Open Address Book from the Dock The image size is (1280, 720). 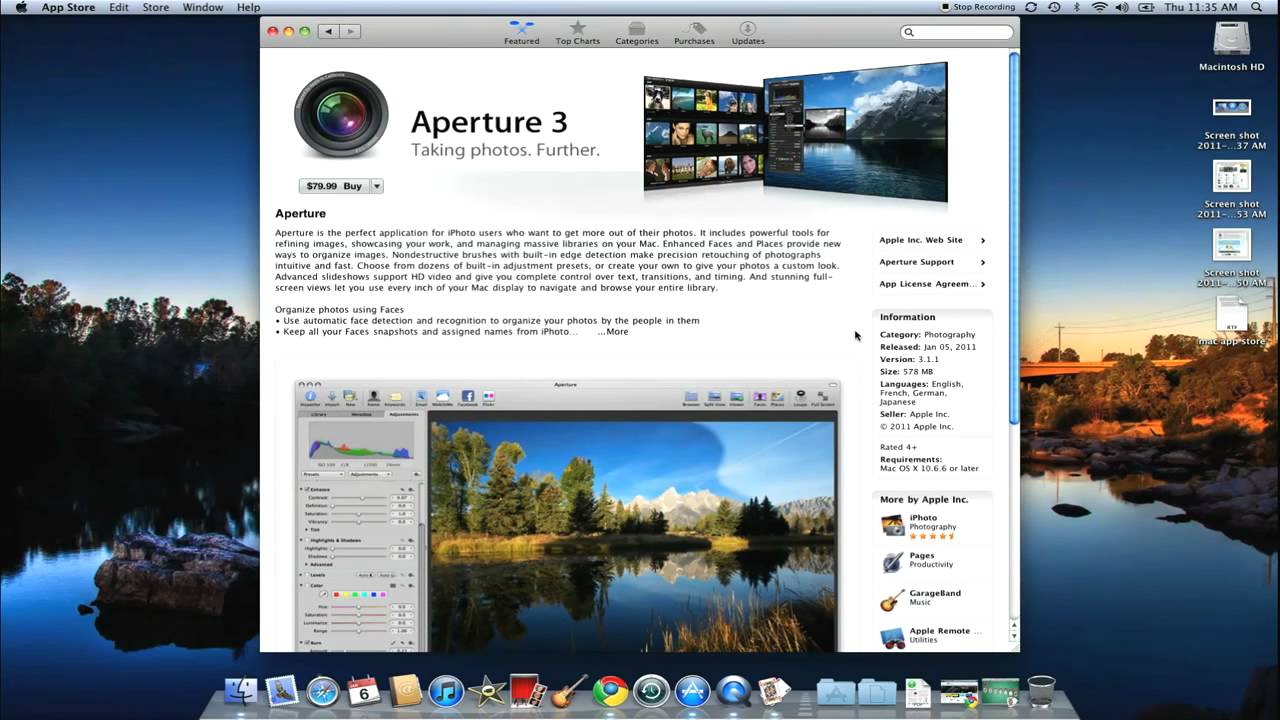(x=405, y=691)
